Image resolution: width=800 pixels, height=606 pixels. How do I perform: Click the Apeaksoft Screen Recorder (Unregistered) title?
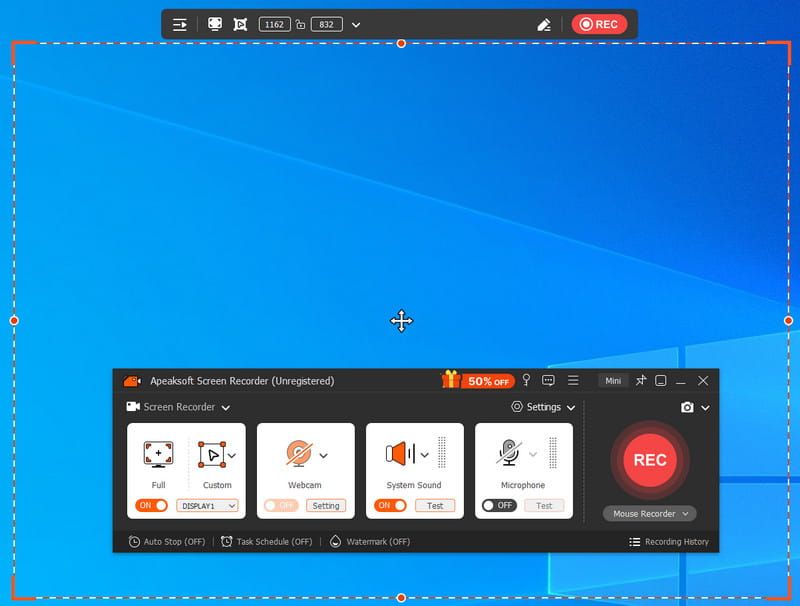(x=242, y=381)
